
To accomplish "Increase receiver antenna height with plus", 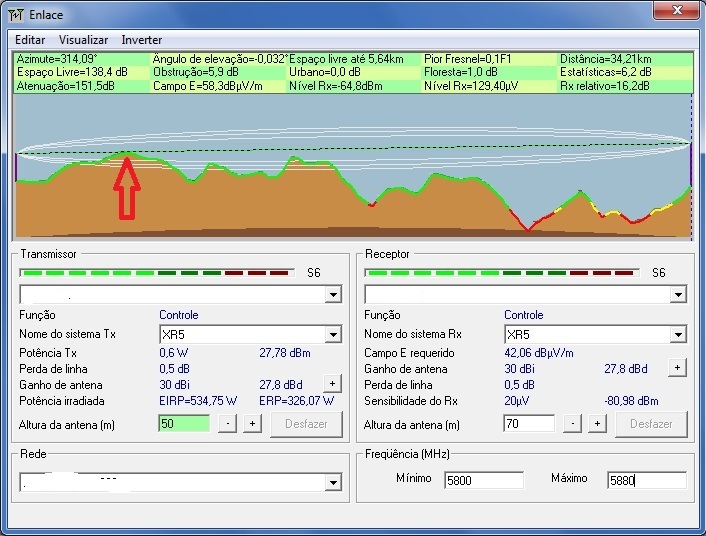I will tap(597, 424).
